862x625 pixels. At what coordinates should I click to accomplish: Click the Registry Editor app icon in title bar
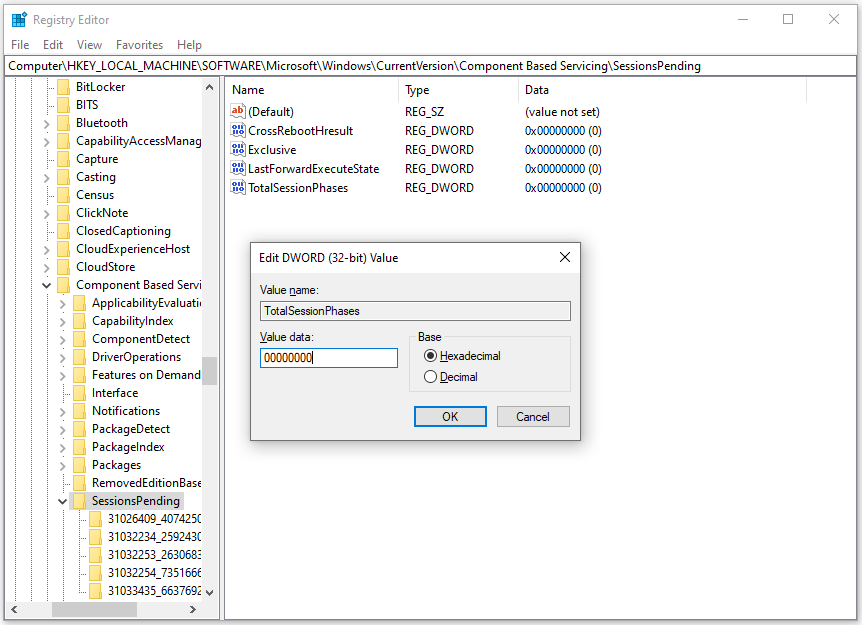pyautogui.click(x=19, y=20)
